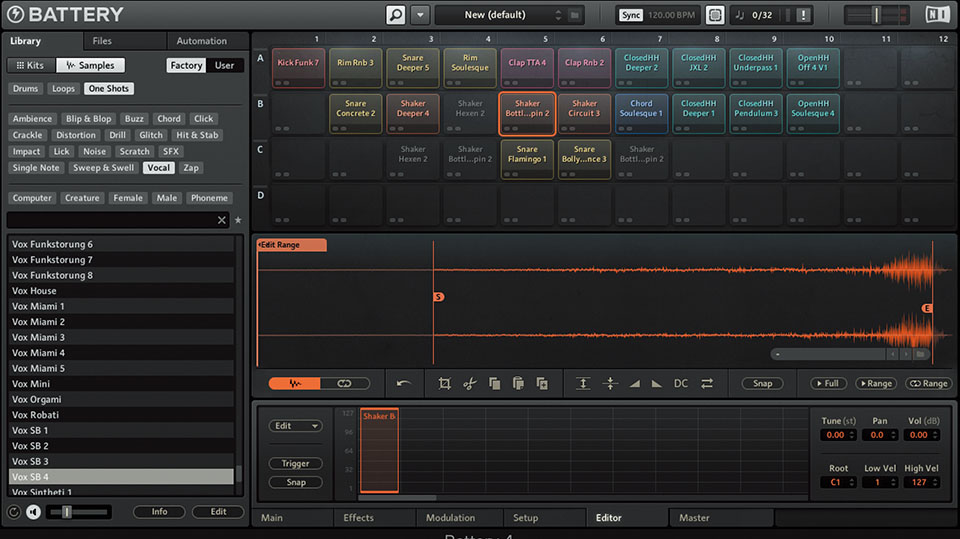Click the play Full button
This screenshot has height=539, width=960.
[x=828, y=383]
